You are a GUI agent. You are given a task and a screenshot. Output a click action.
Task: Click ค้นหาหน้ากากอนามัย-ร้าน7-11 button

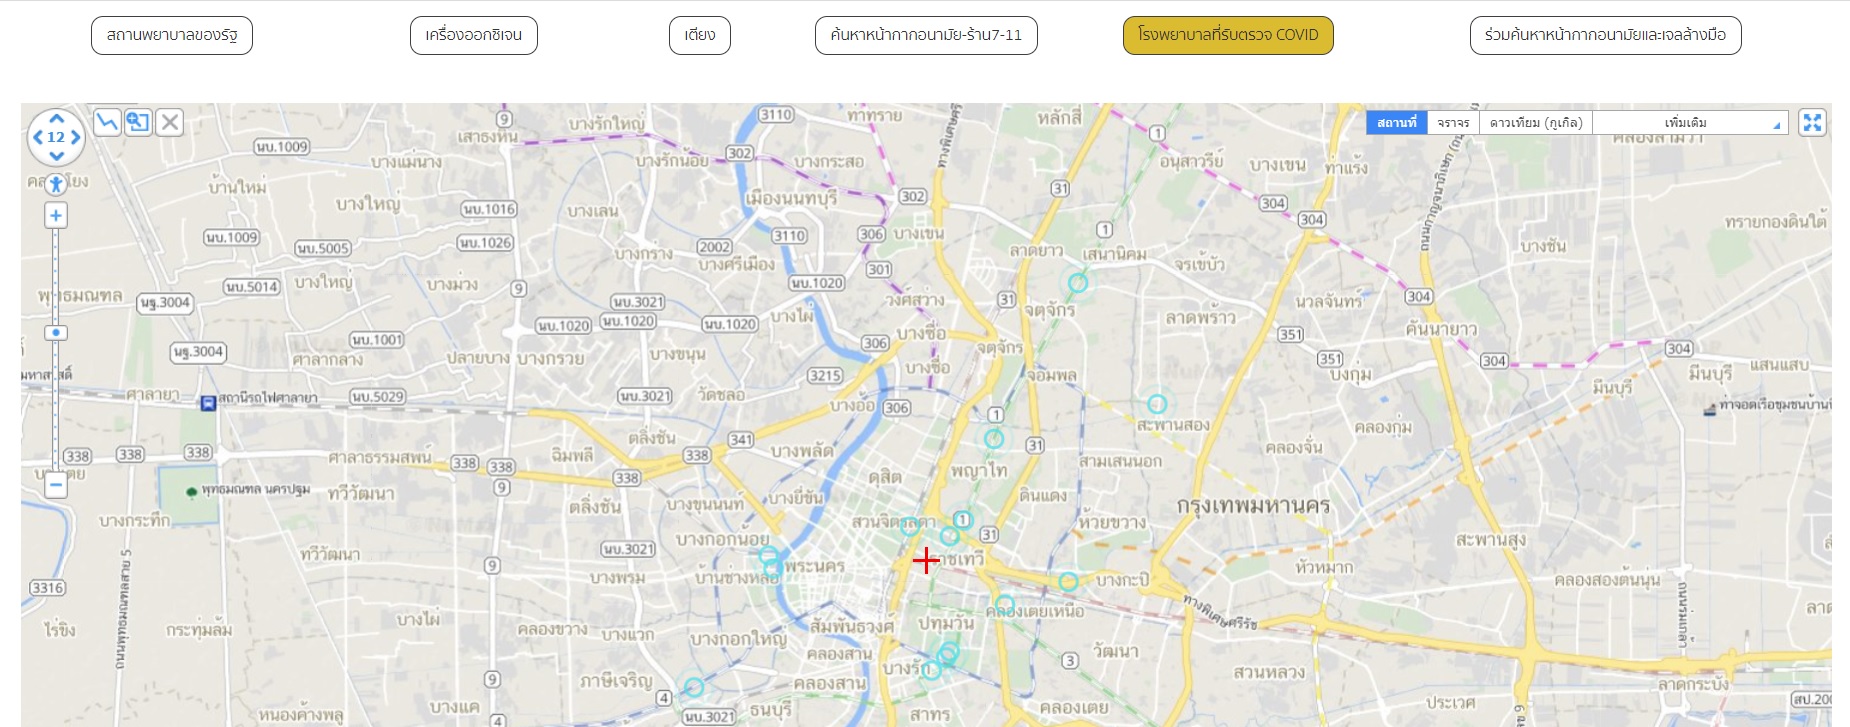(x=926, y=35)
